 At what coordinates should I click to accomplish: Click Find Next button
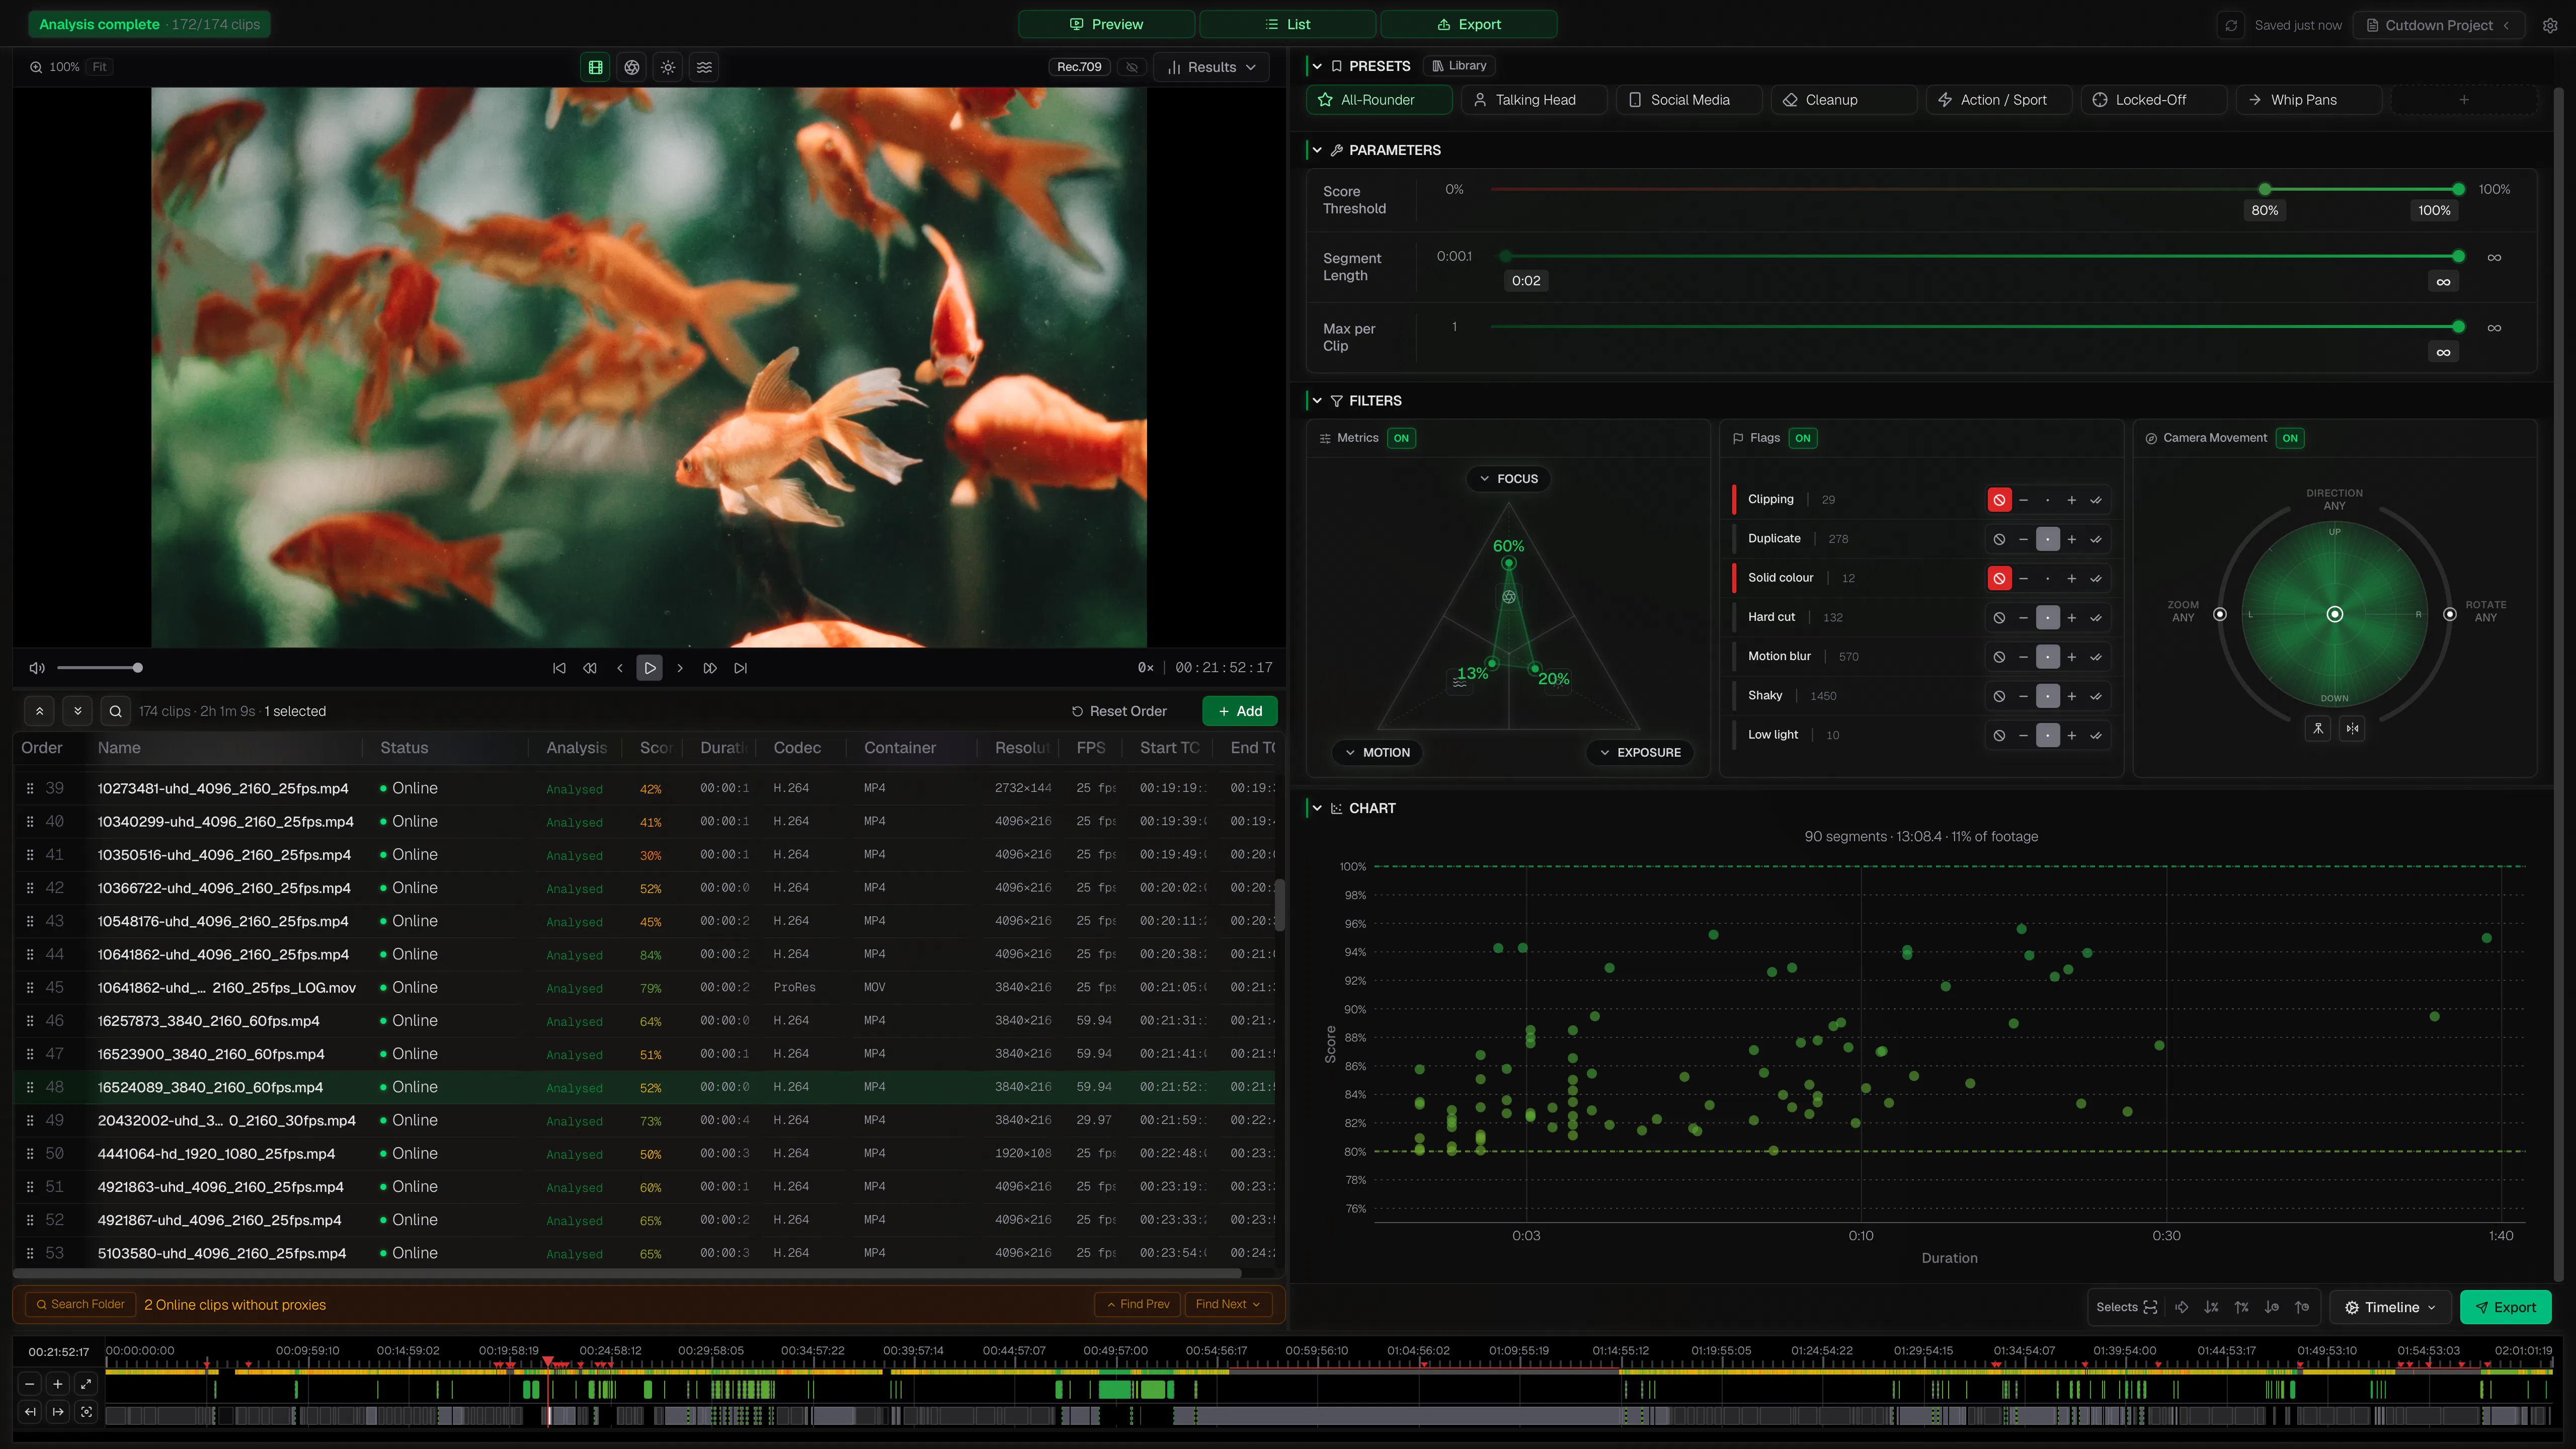coord(1228,1304)
